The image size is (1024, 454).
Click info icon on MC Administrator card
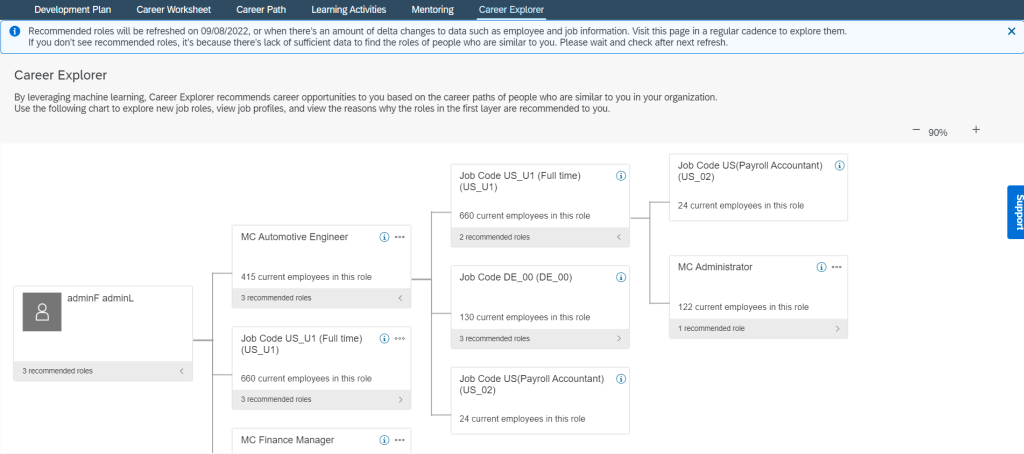coord(821,267)
